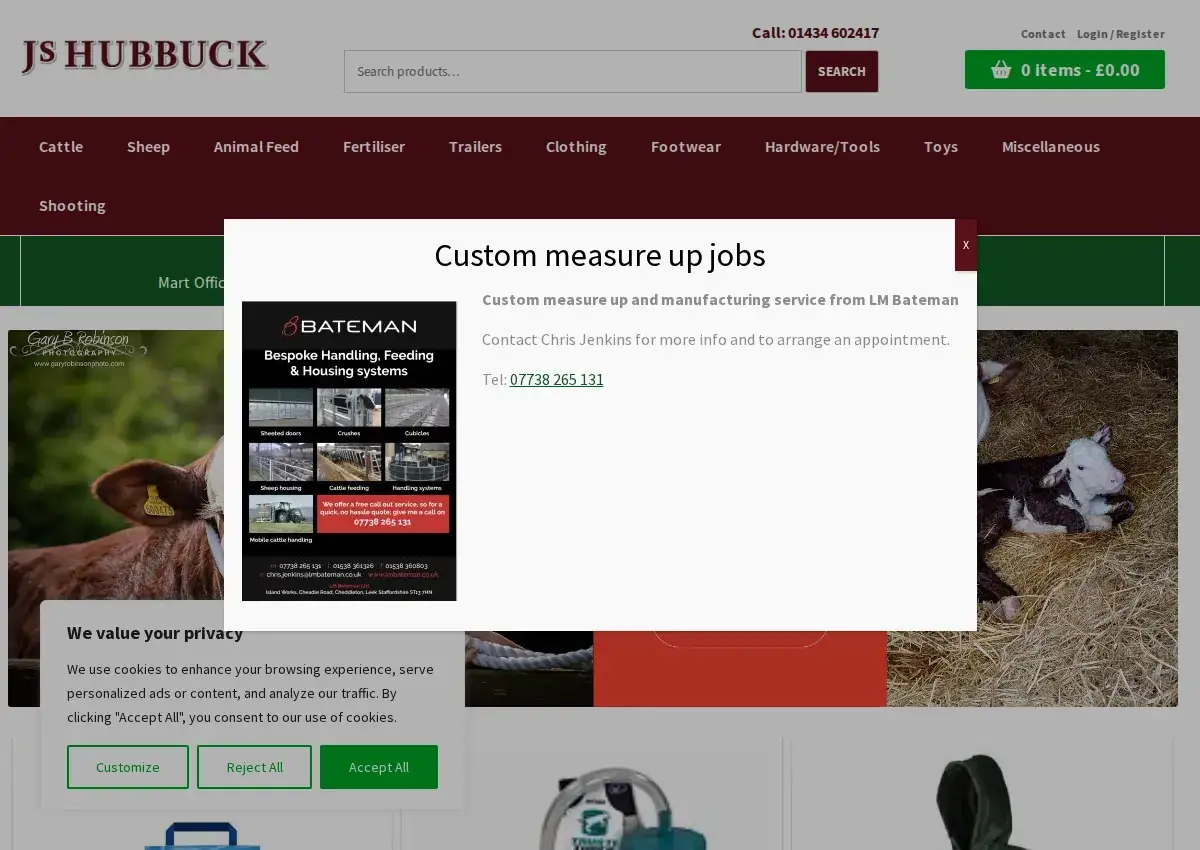Image resolution: width=1200 pixels, height=850 pixels.
Task: Open the Sheep menu
Action: pyautogui.click(x=148, y=147)
